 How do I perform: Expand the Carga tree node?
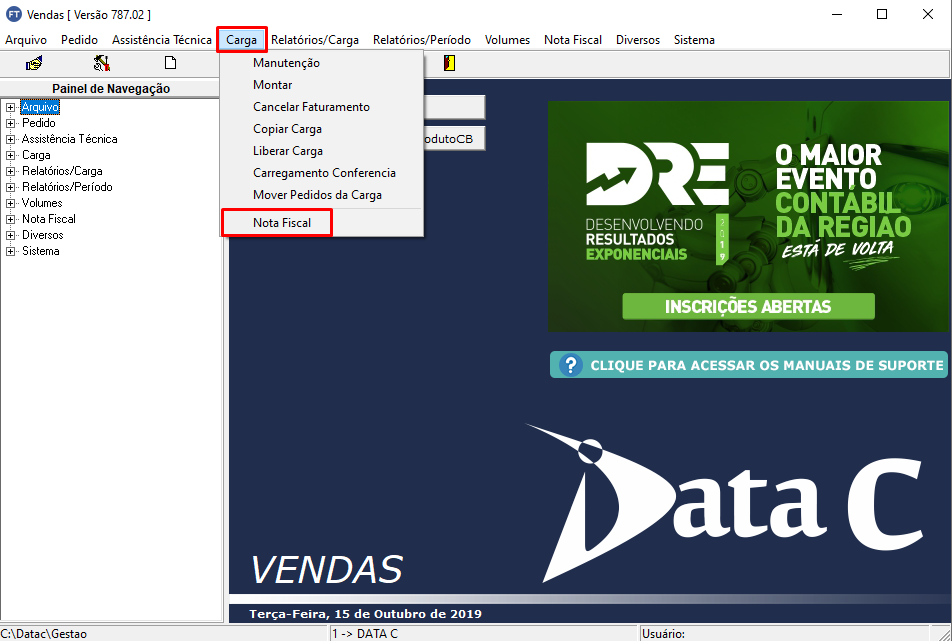10,155
